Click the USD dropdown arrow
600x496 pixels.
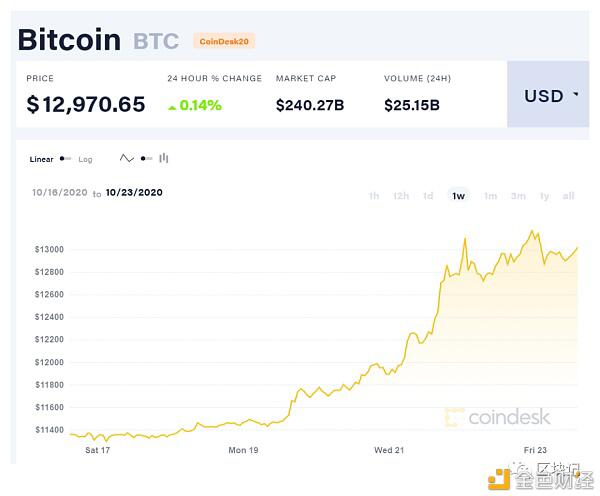(576, 96)
